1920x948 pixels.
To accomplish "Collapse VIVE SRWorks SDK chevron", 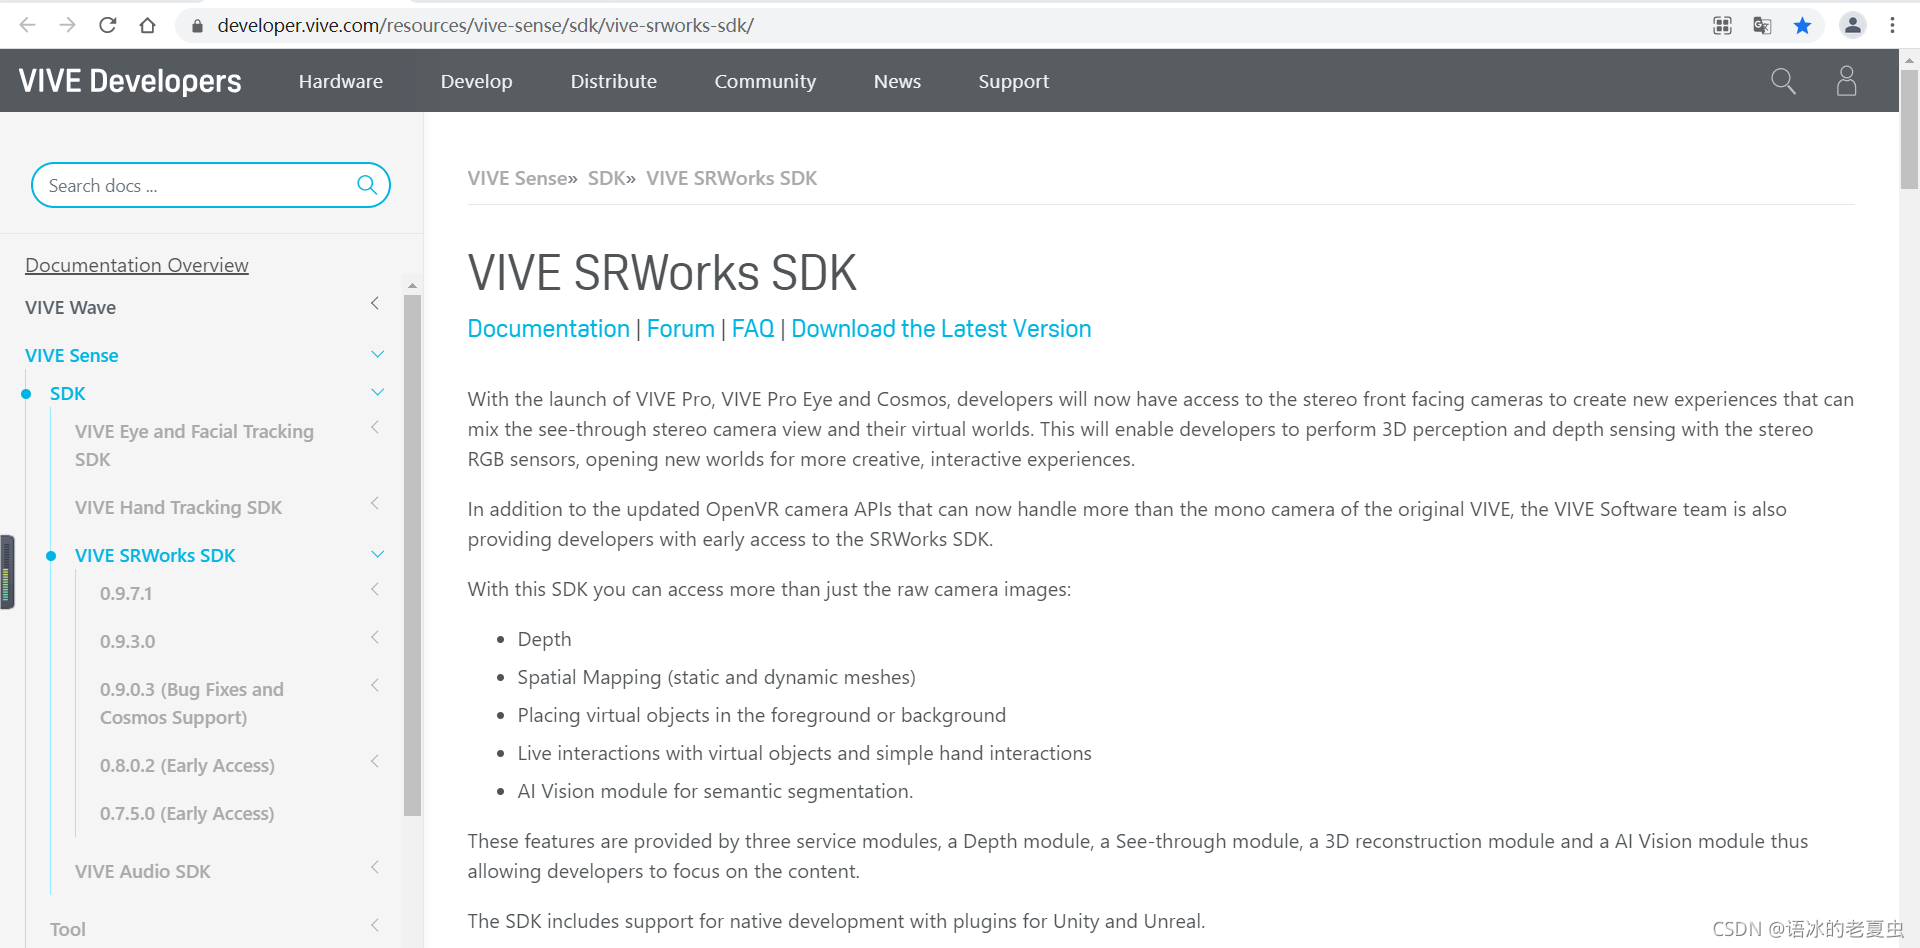I will (x=377, y=554).
